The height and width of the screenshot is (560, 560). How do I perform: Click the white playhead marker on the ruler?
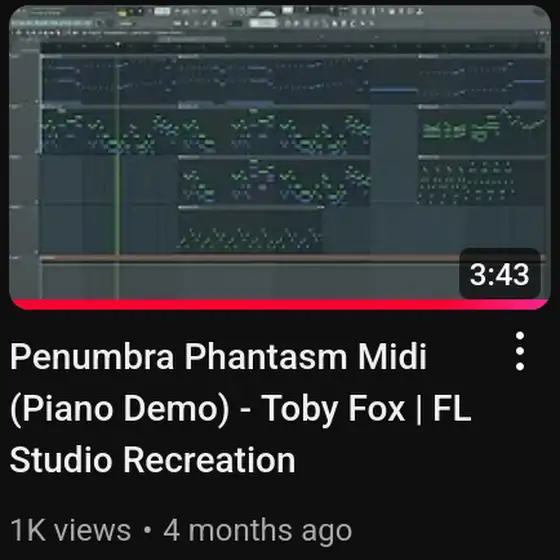[x=118, y=44]
